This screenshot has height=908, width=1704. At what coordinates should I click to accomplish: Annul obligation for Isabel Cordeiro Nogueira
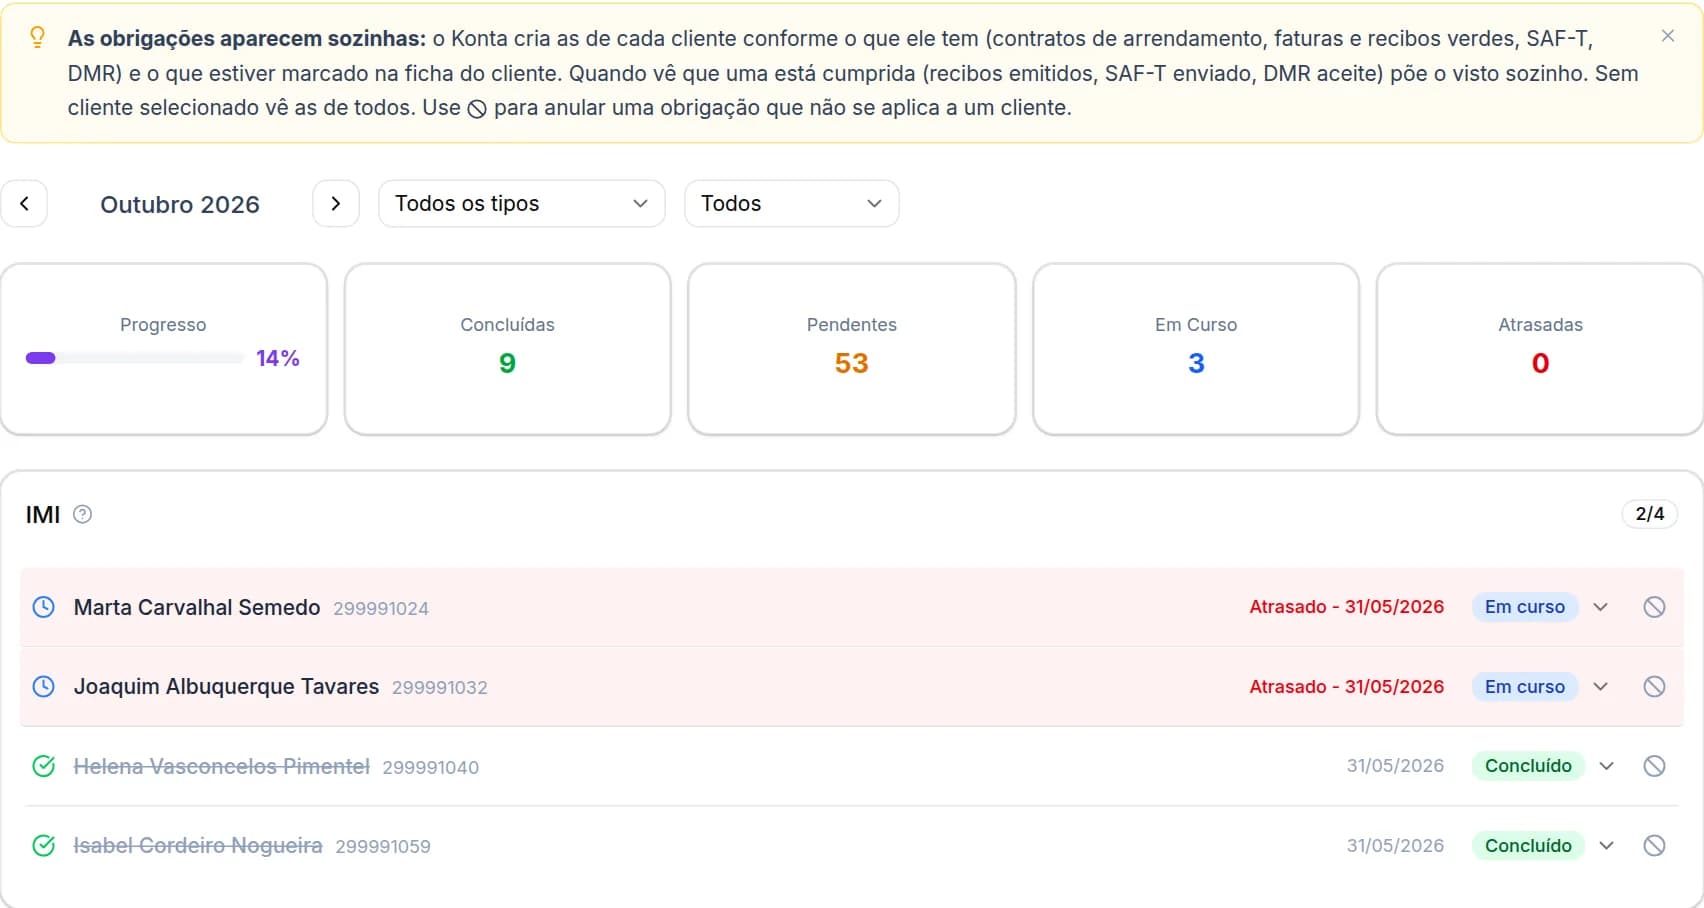coord(1654,845)
